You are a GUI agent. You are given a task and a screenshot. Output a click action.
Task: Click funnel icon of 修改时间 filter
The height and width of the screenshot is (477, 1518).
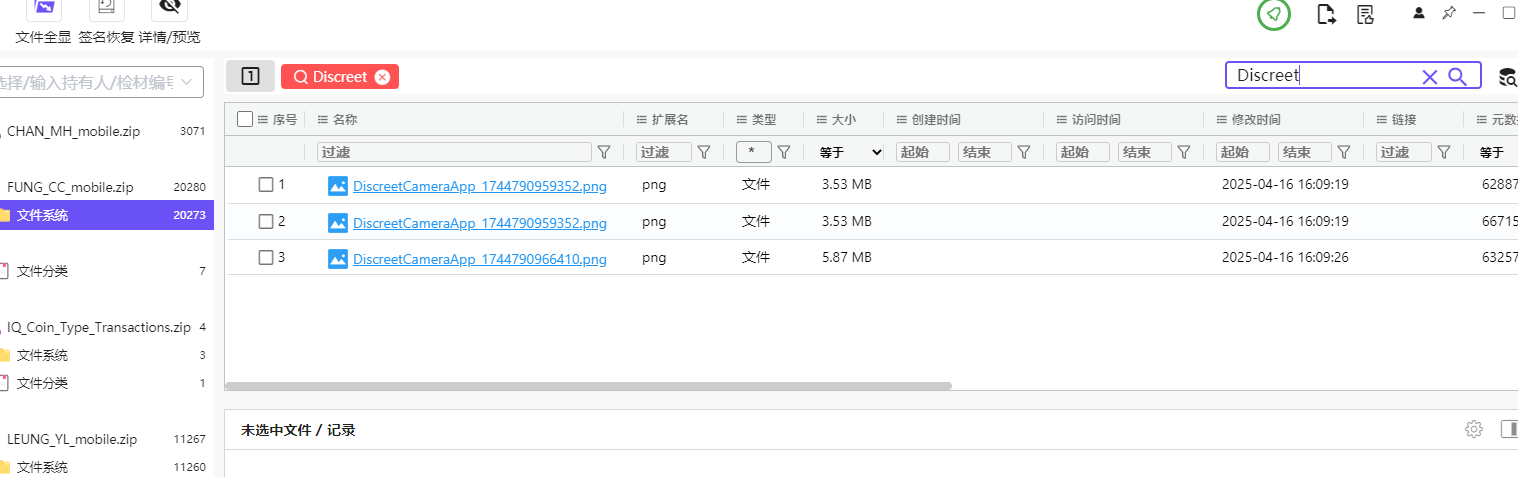pos(1344,152)
